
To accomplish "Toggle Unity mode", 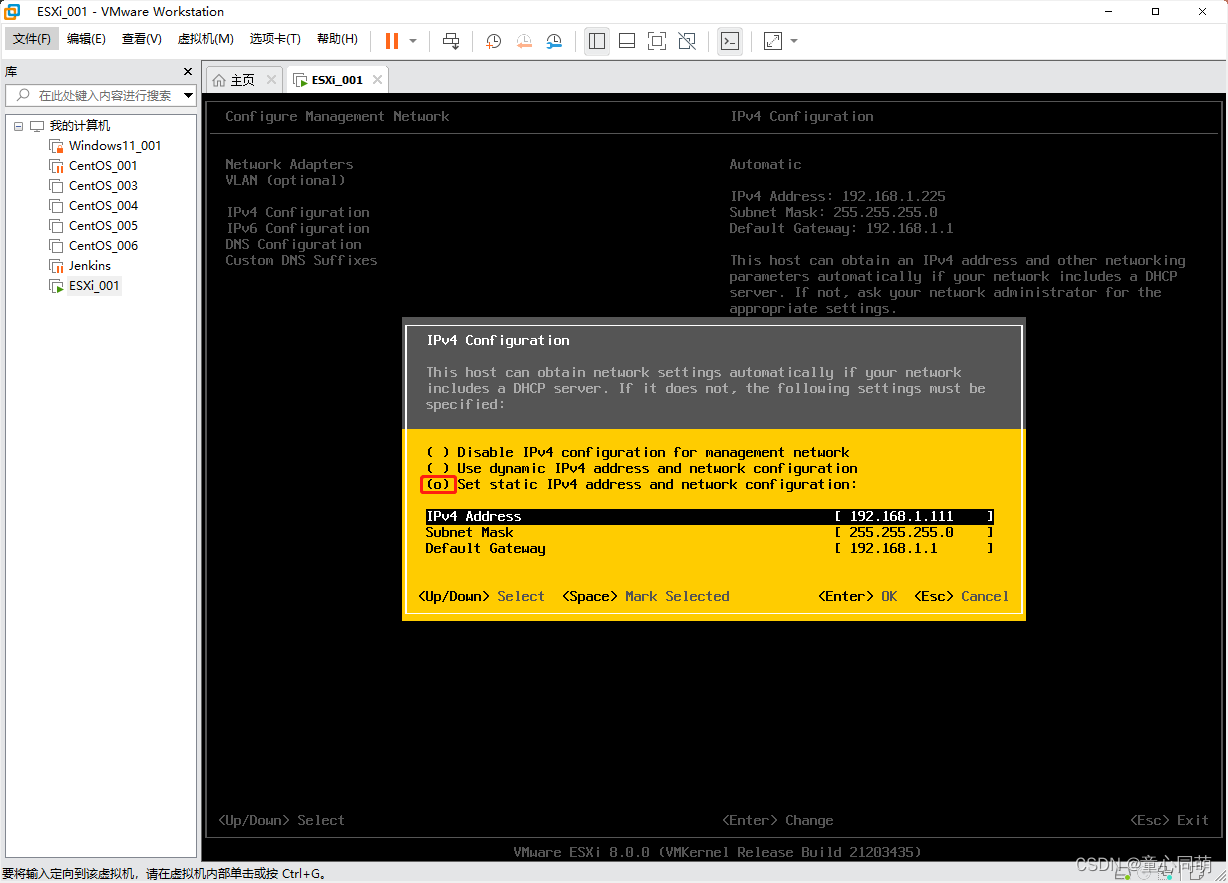I will [687, 41].
